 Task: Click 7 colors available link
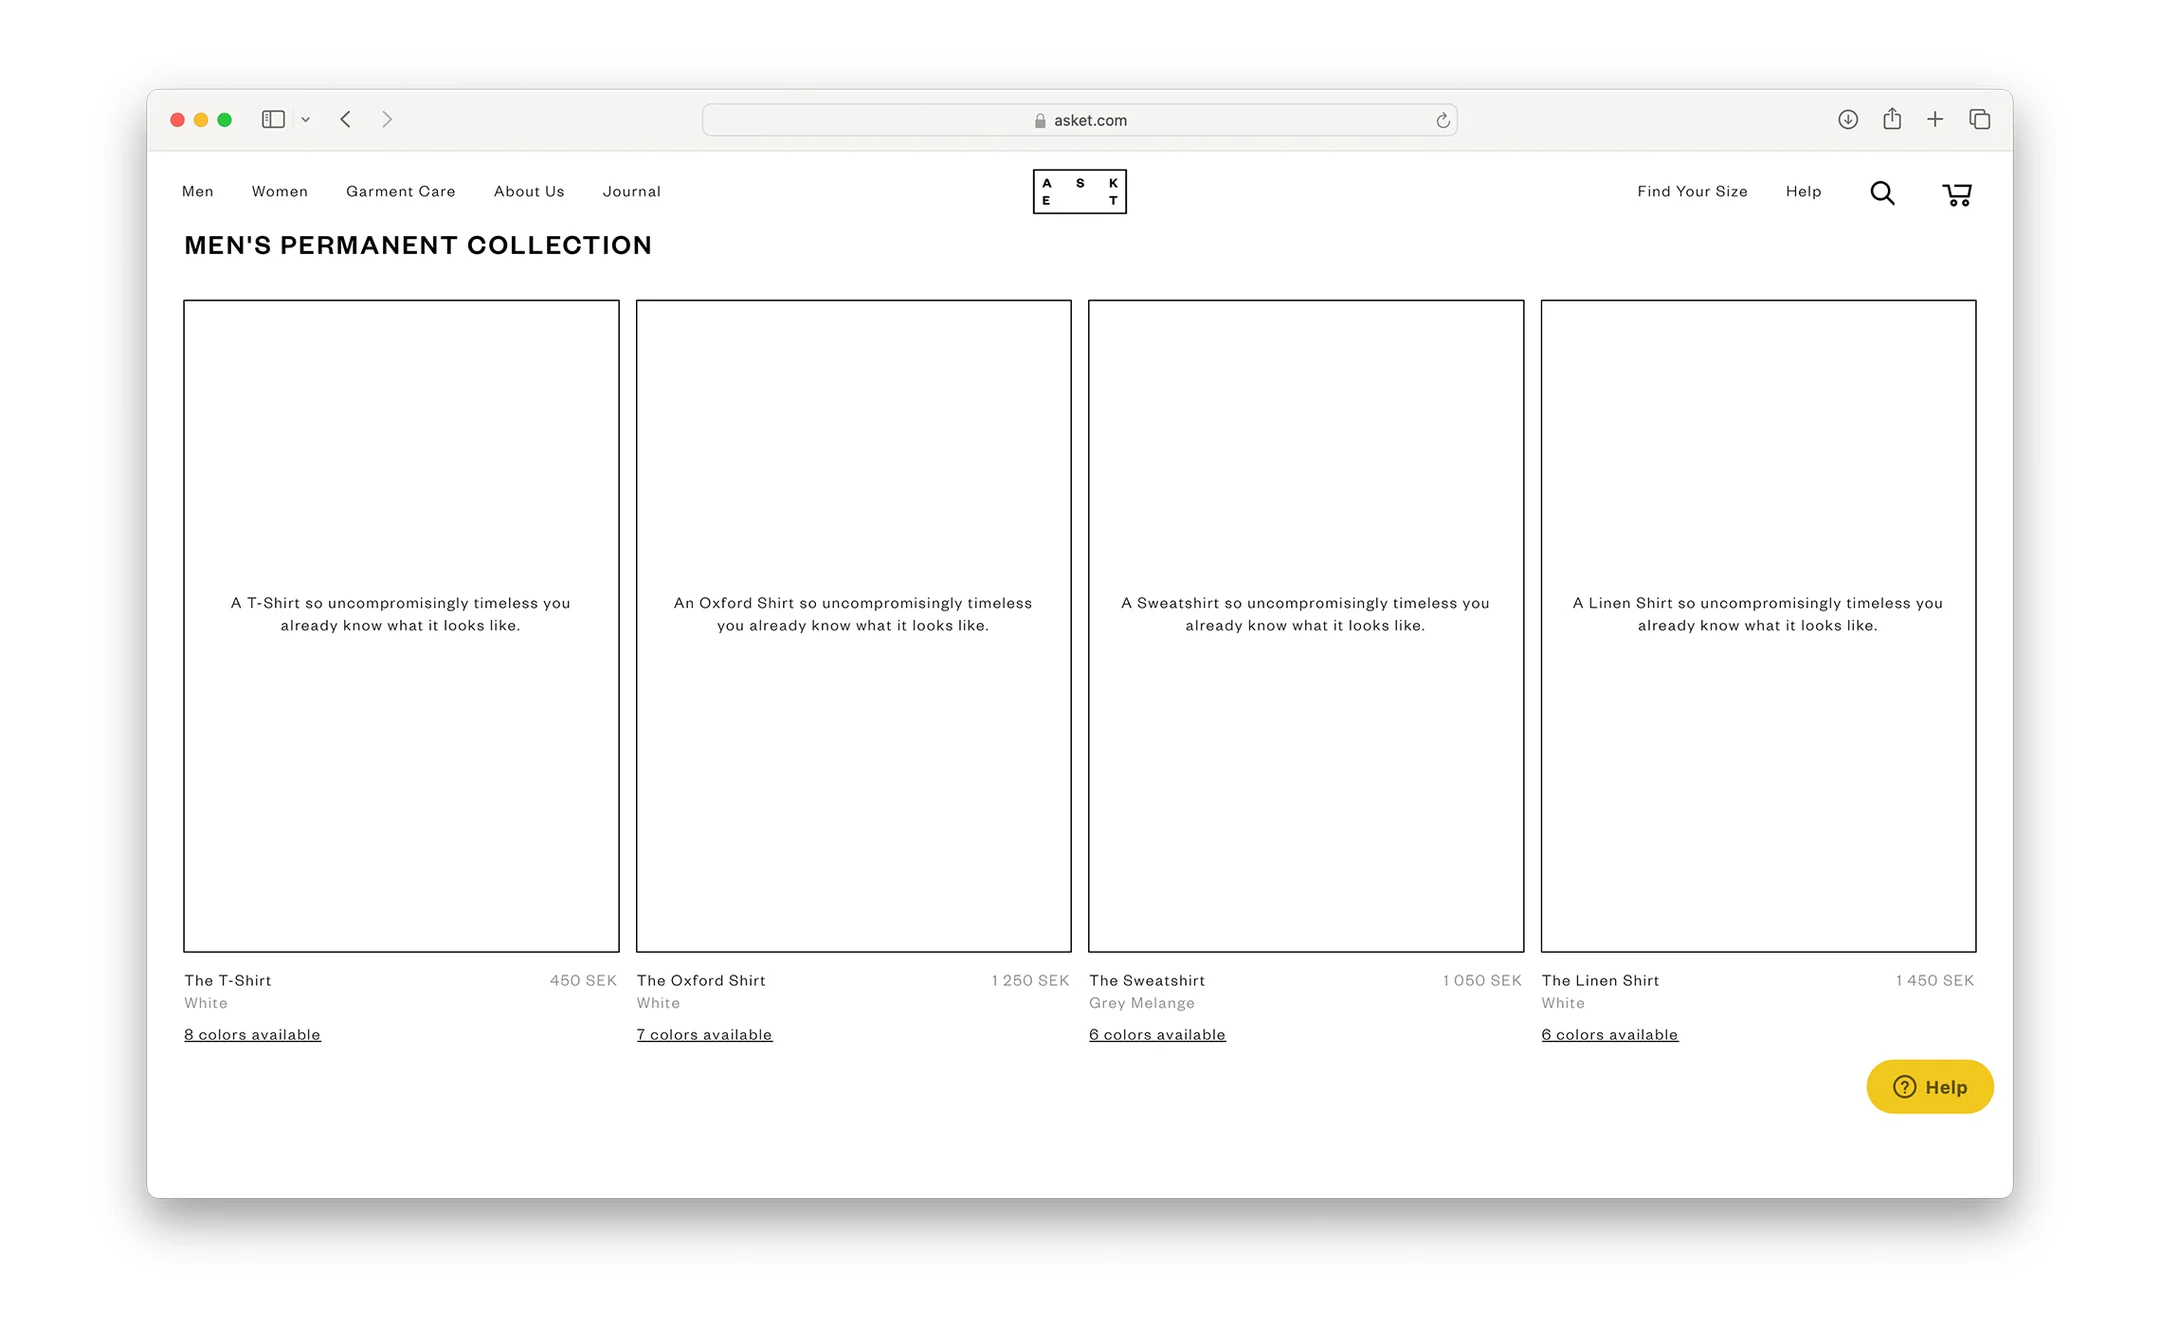click(x=704, y=1034)
